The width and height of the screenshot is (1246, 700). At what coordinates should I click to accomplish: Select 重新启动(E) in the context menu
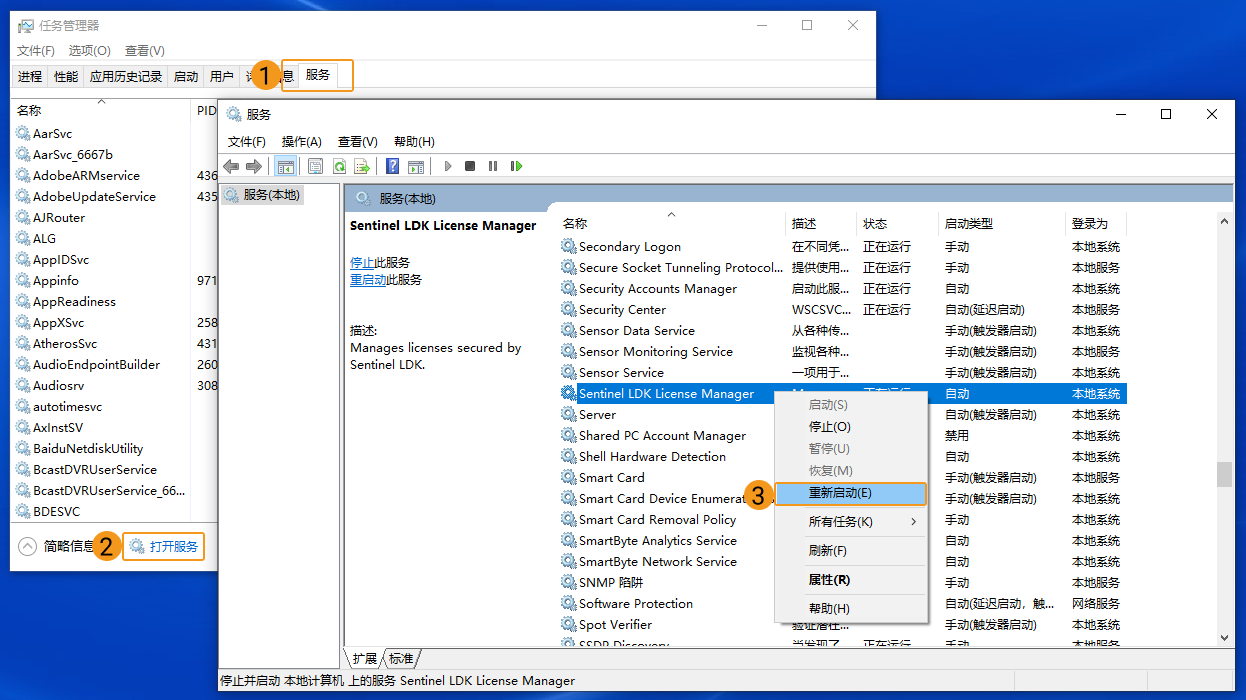(x=840, y=493)
